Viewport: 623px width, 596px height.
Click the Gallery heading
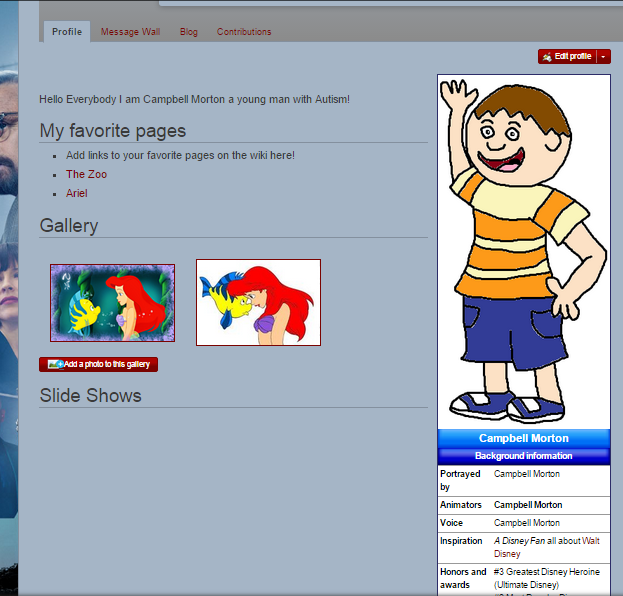pyautogui.click(x=69, y=226)
